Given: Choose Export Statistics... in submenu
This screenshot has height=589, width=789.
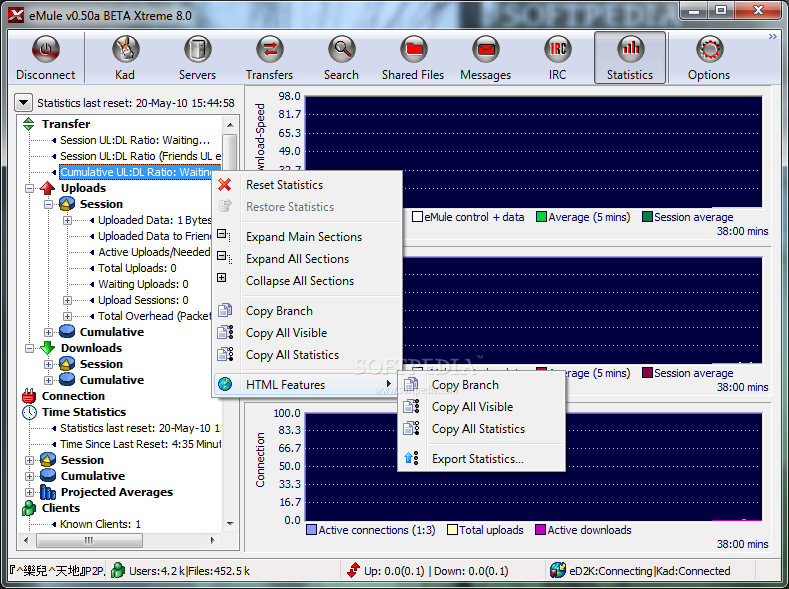Looking at the screenshot, I should pos(482,459).
